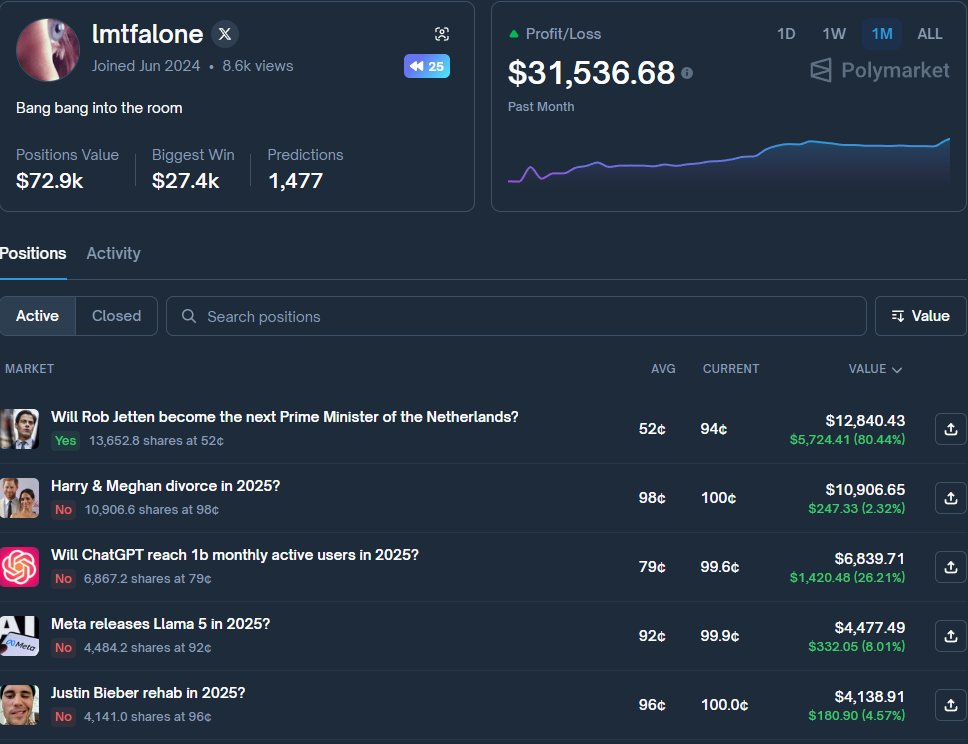This screenshot has height=744, width=968.
Task: Select the 1M time range
Action: pos(882,34)
